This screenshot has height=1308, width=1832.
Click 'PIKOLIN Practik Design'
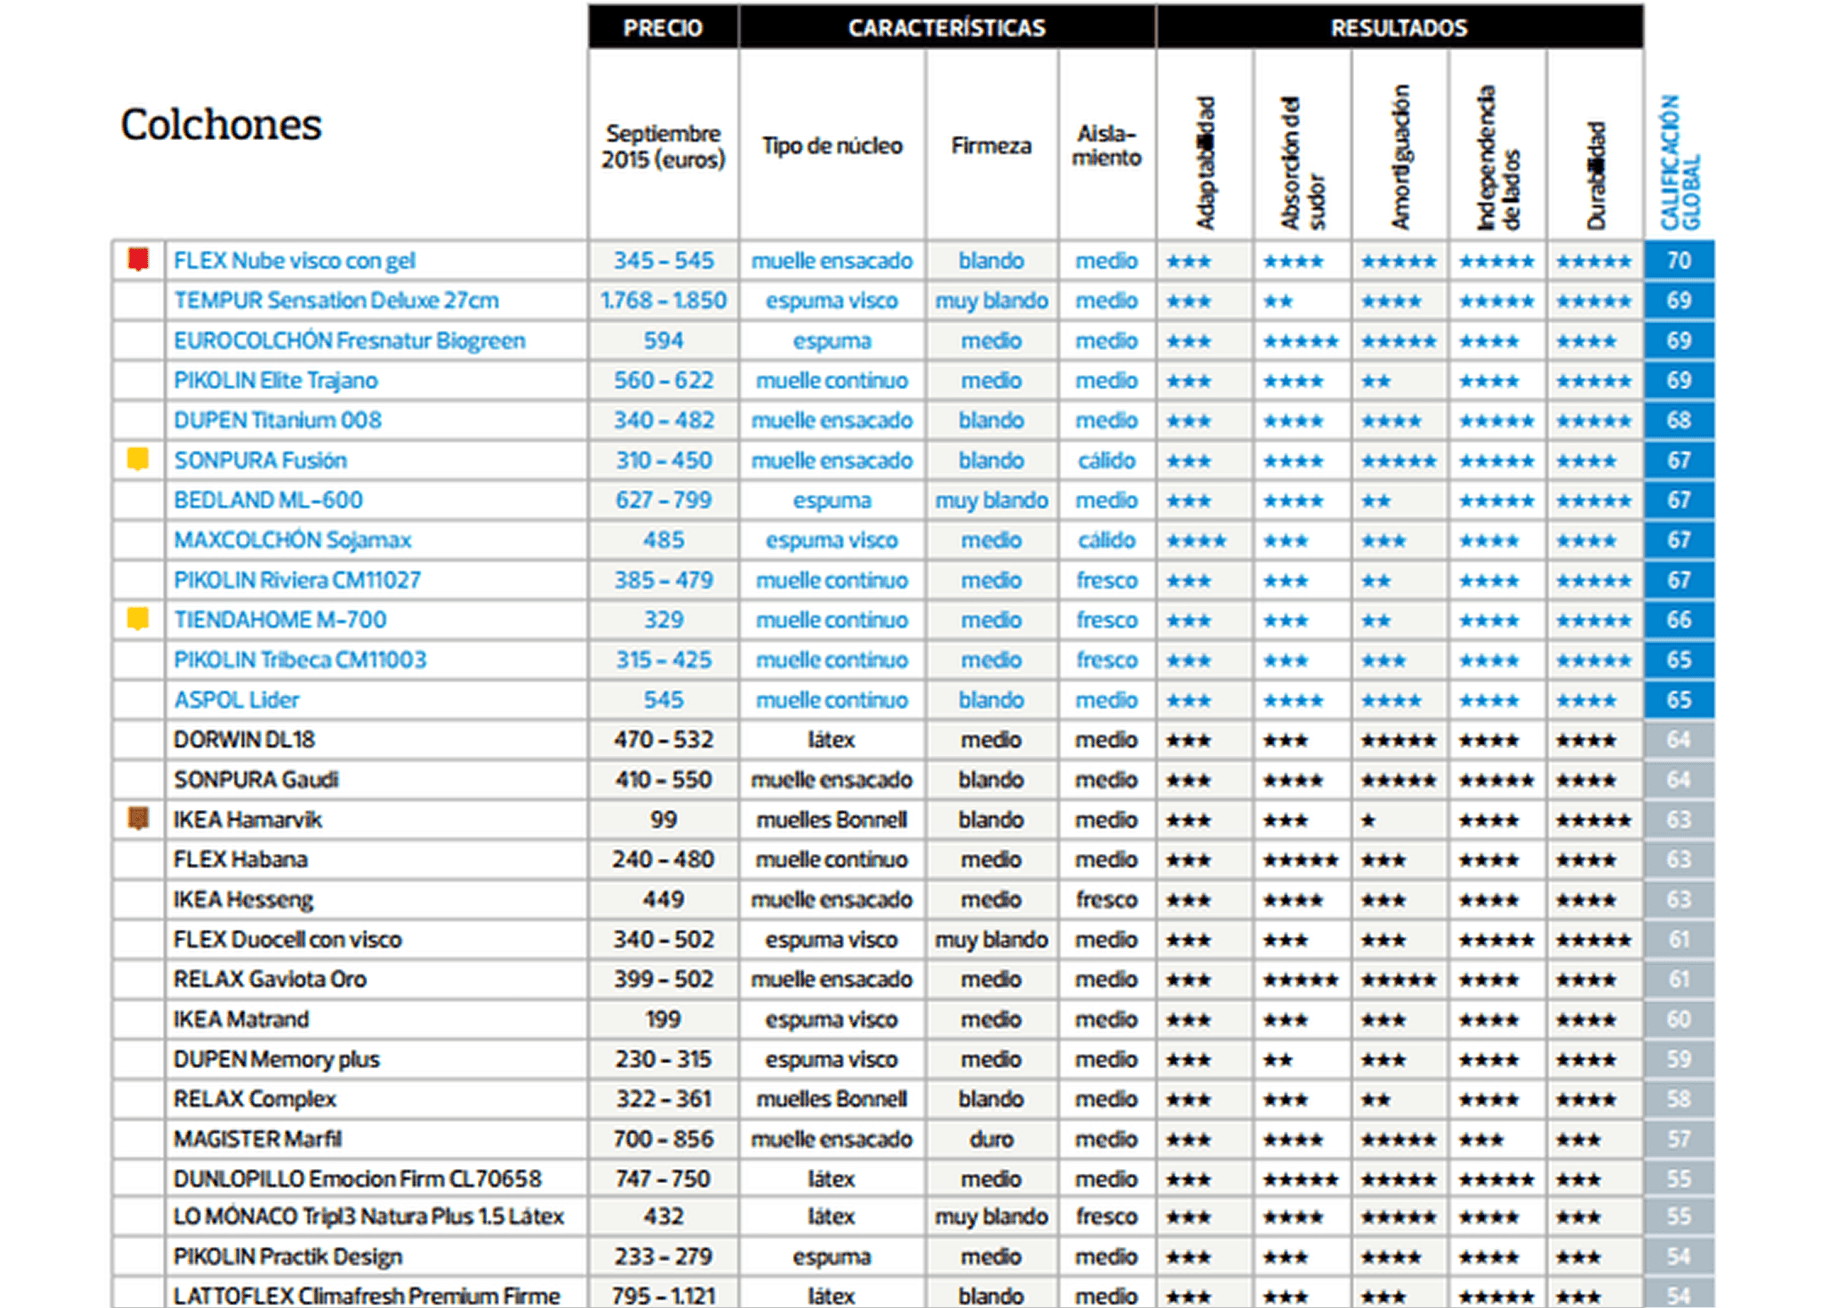(x=288, y=1257)
